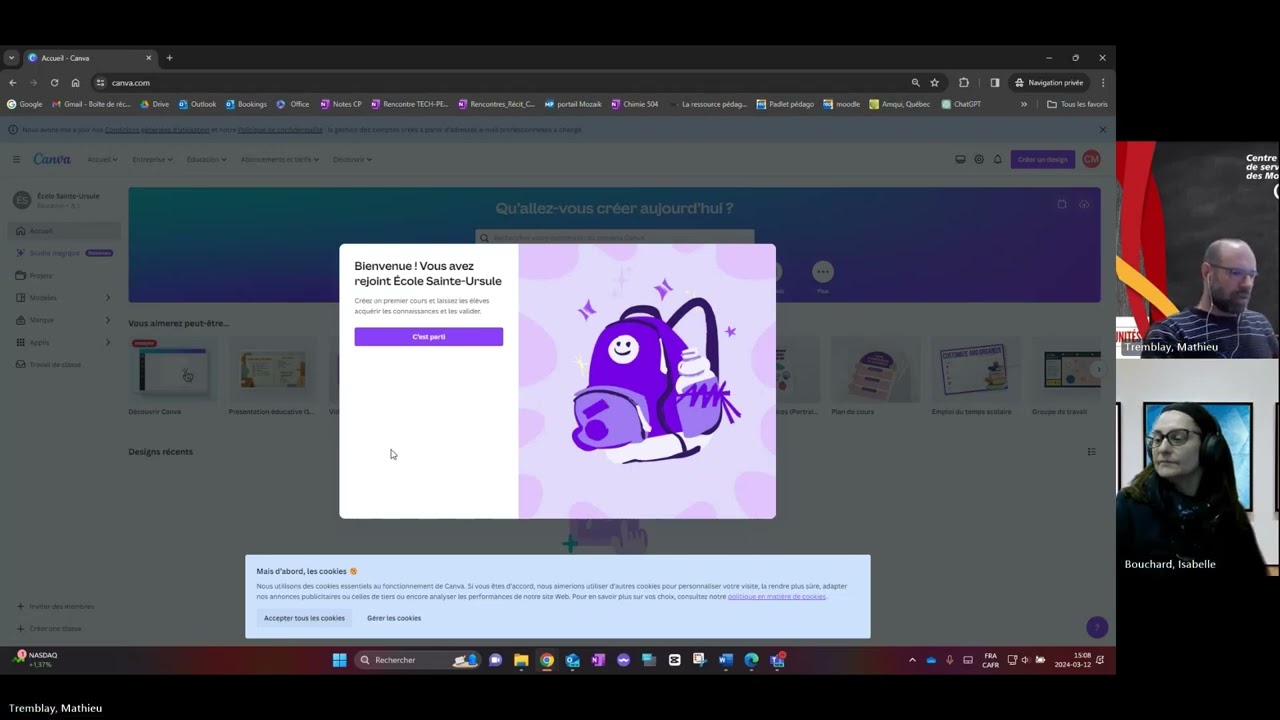This screenshot has width=1280, height=720.
Task: Open the Bookings bookmark
Action: [x=246, y=104]
